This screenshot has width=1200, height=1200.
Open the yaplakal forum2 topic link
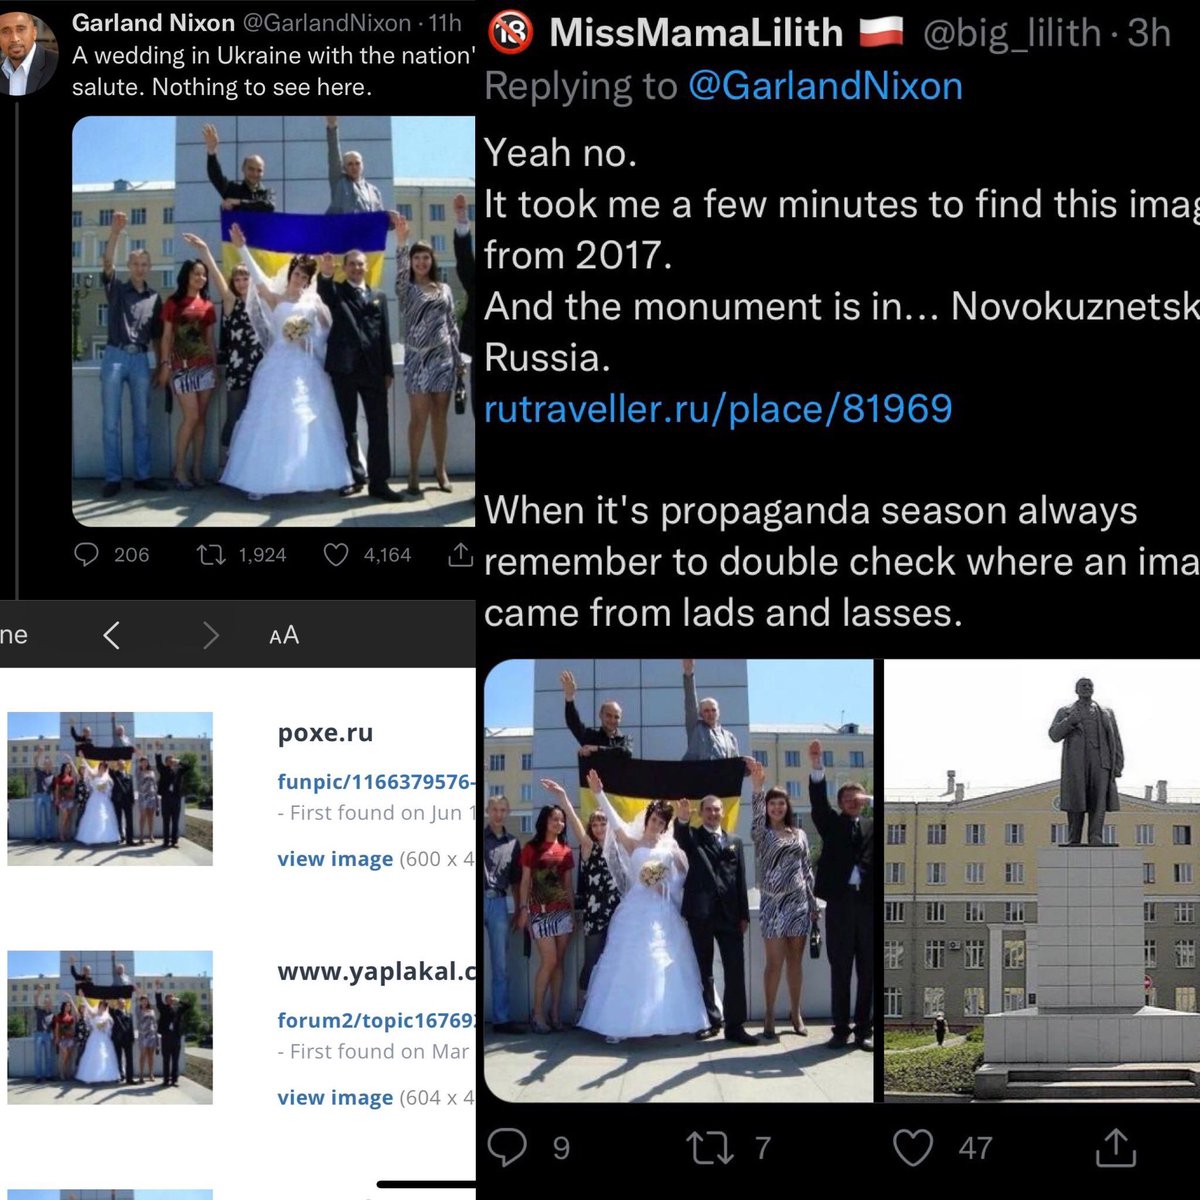(x=376, y=1020)
